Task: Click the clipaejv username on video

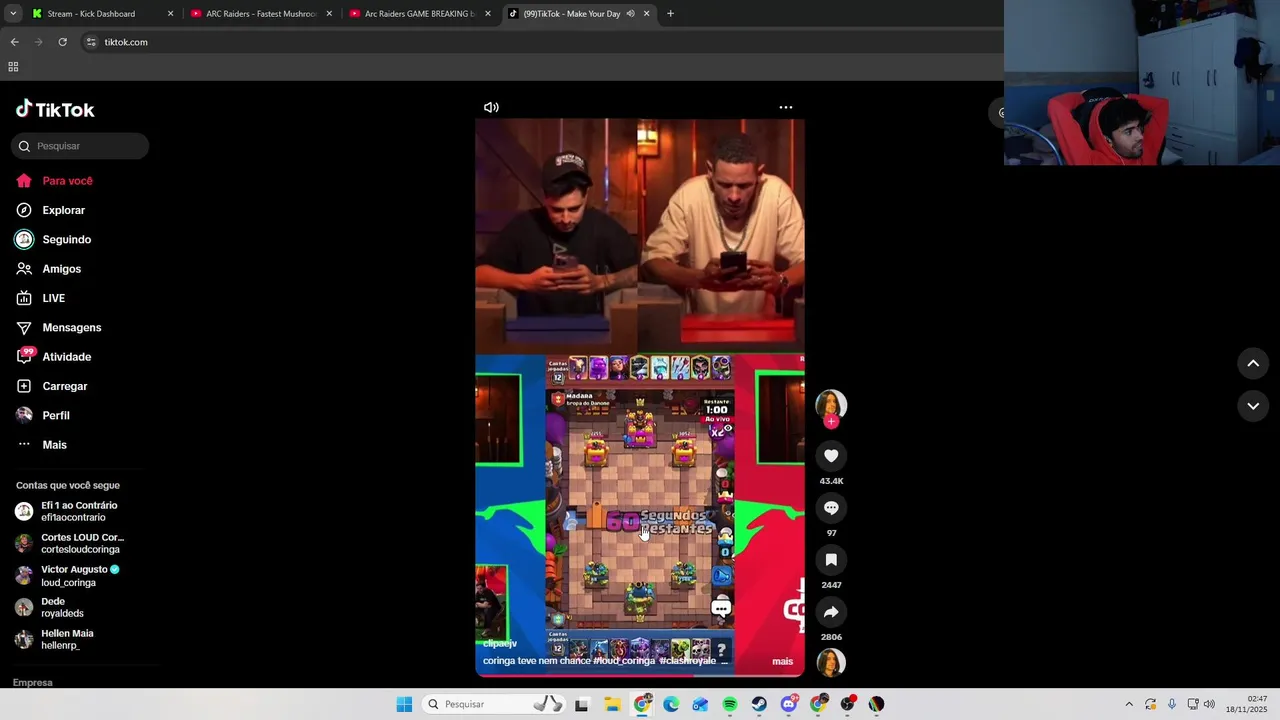Action: click(500, 643)
